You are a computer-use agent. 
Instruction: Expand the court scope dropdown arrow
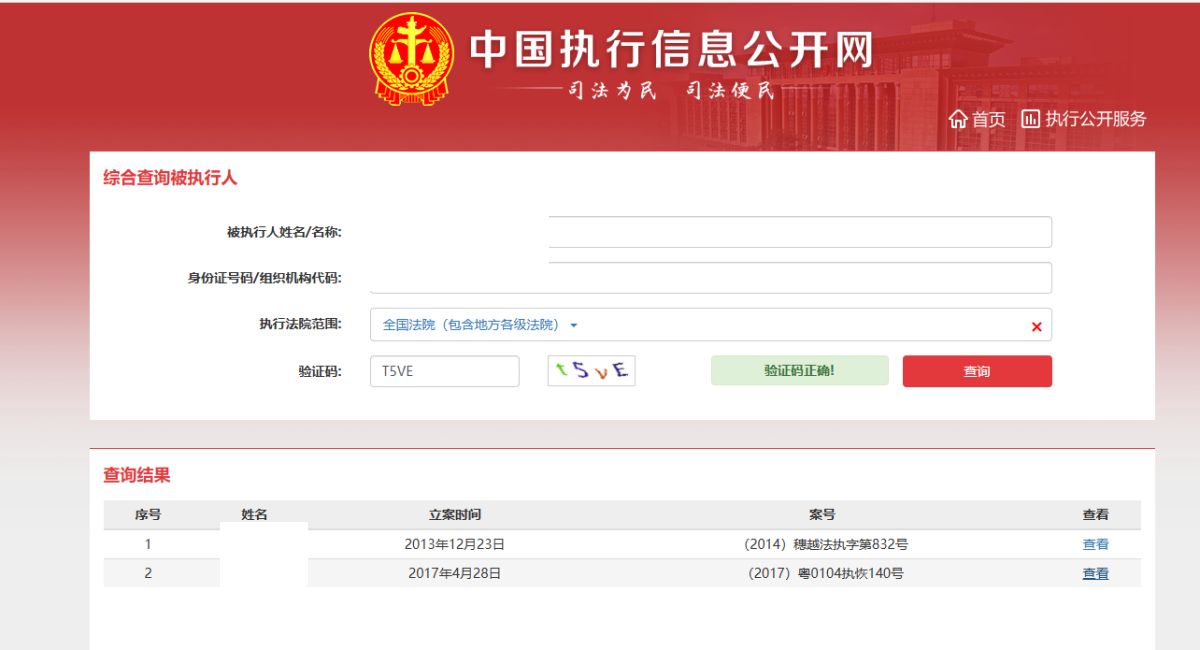[574, 325]
